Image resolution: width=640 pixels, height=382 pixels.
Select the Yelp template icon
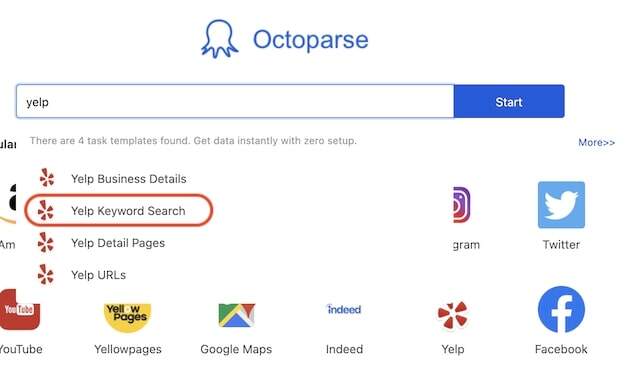tap(453, 315)
